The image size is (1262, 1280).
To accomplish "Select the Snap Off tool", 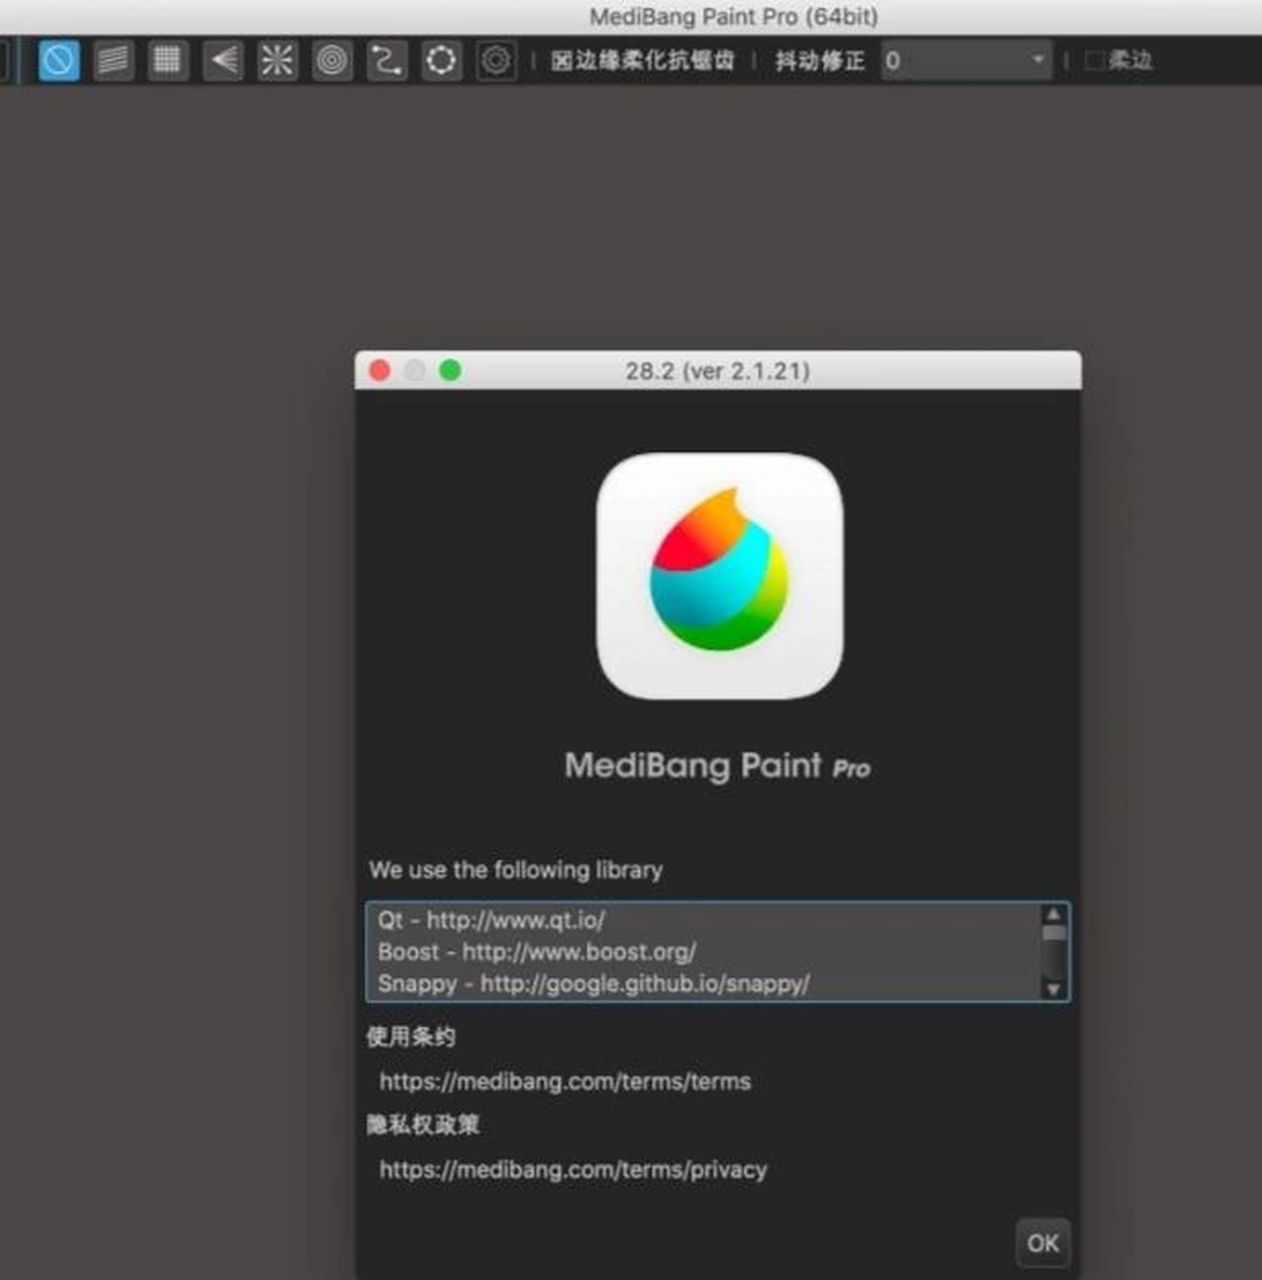I will point(57,60).
